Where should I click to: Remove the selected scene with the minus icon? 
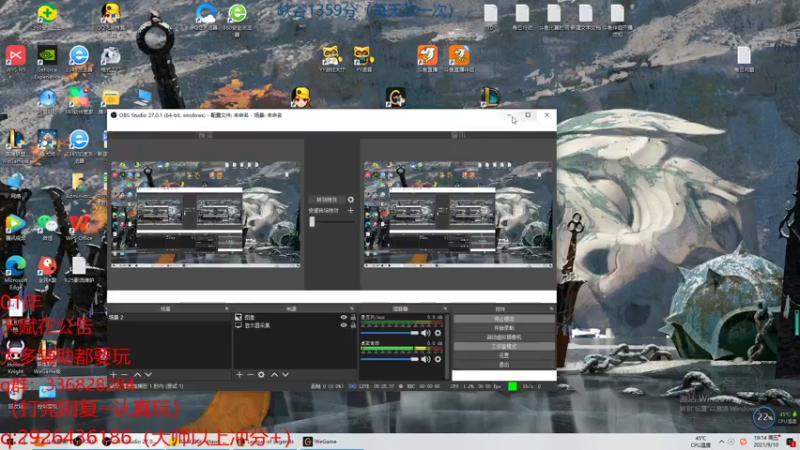point(124,374)
